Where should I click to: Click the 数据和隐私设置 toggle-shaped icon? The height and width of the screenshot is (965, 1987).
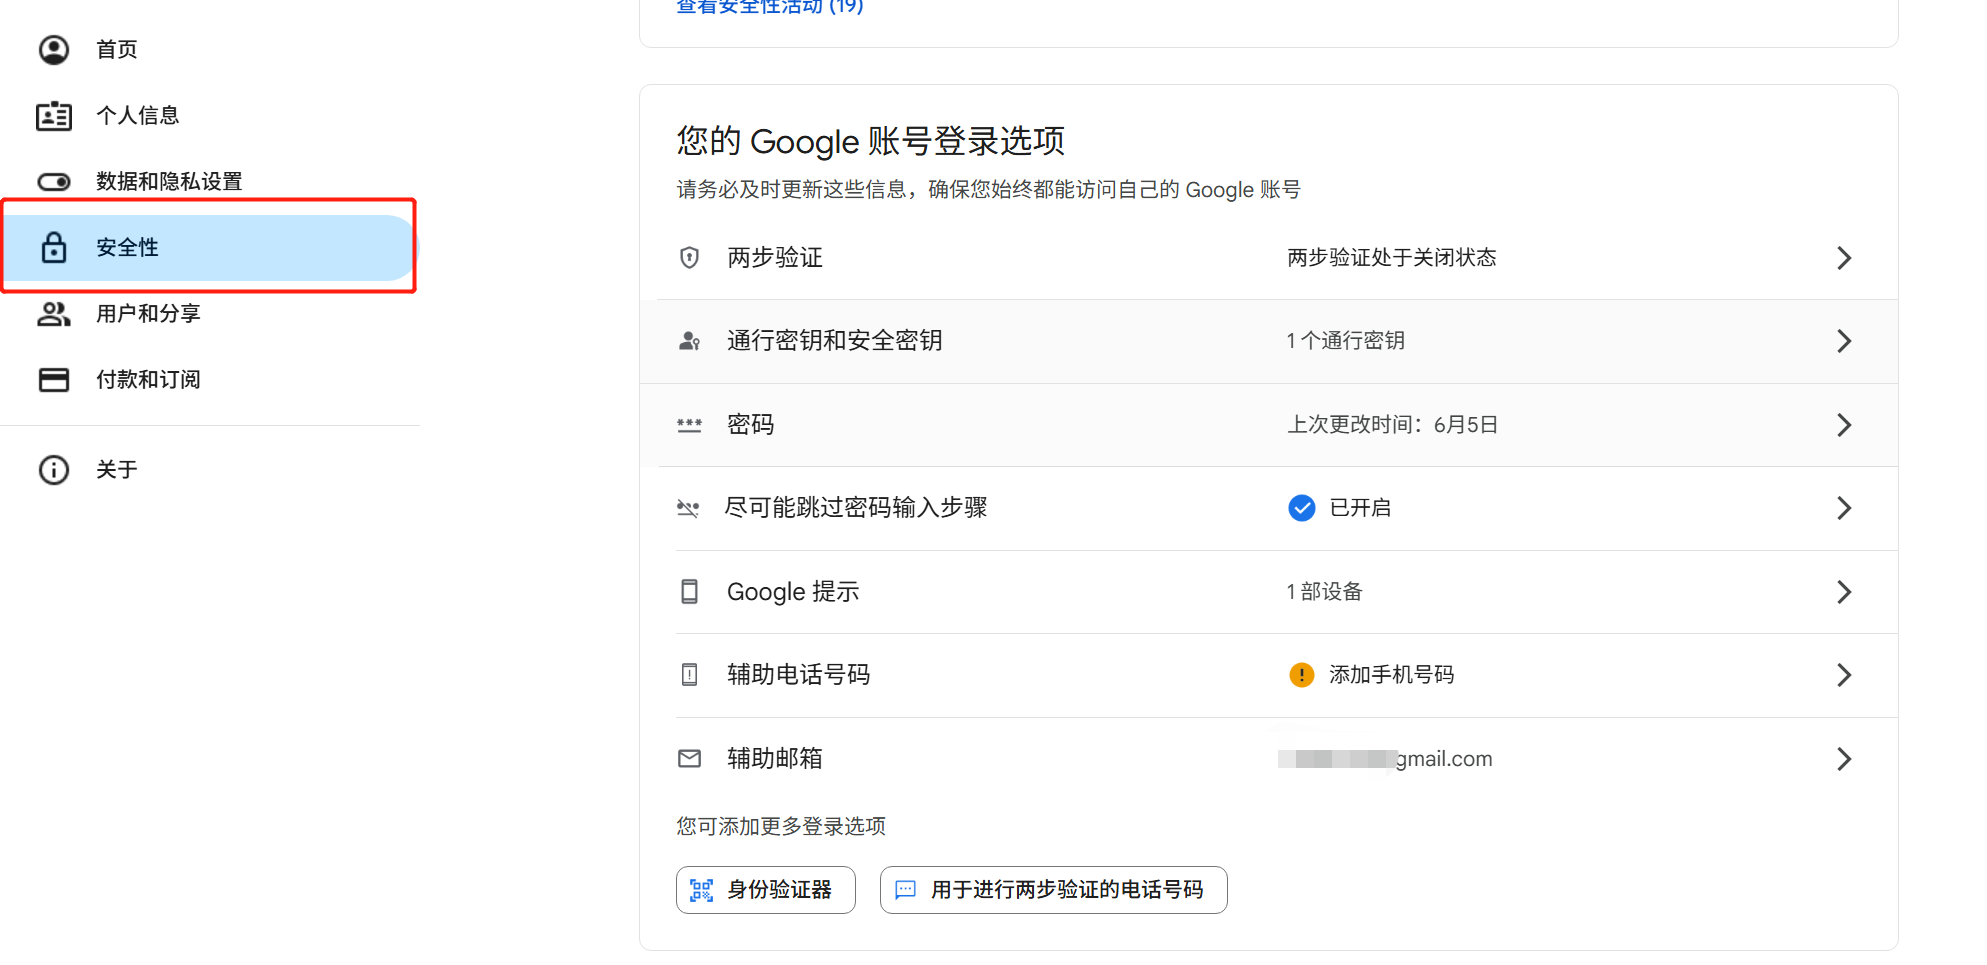click(x=54, y=182)
